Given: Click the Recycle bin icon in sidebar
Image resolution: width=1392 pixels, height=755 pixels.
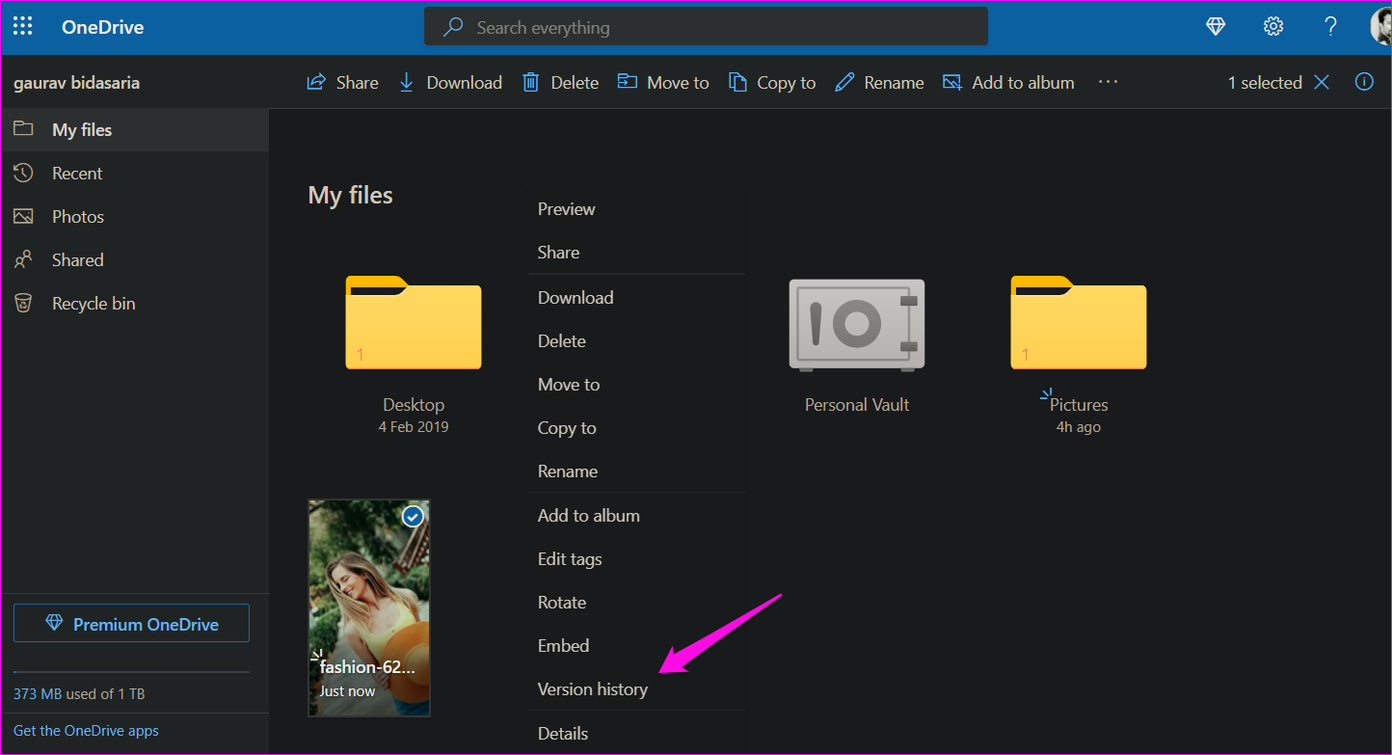Looking at the screenshot, I should (x=23, y=303).
